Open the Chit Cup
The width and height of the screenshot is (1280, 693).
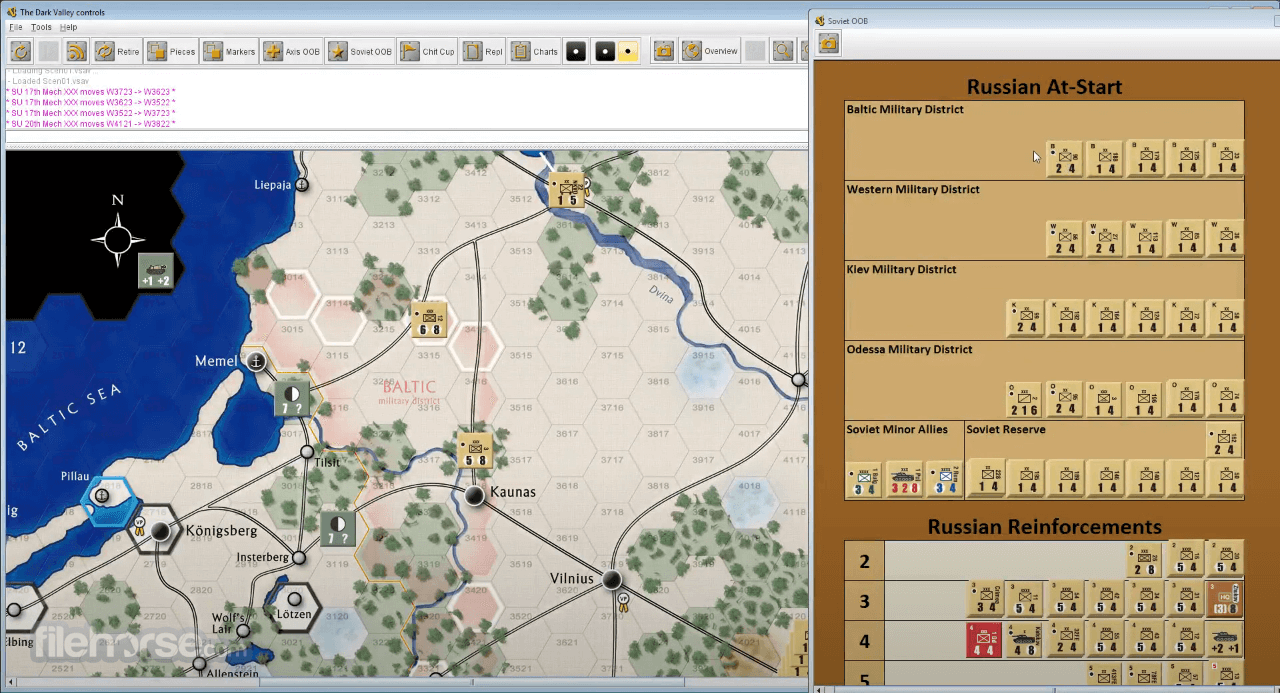(427, 51)
